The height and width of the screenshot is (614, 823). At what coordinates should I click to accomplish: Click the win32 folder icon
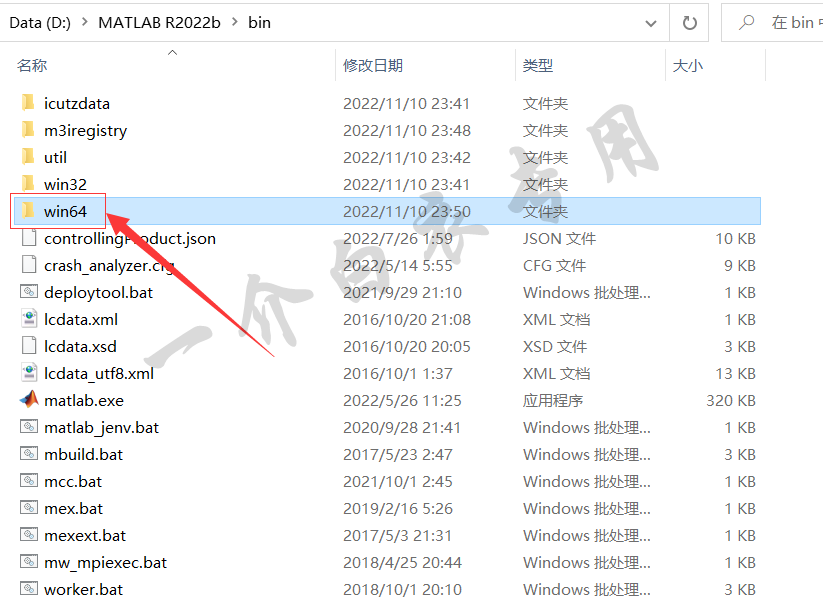pyautogui.click(x=29, y=184)
